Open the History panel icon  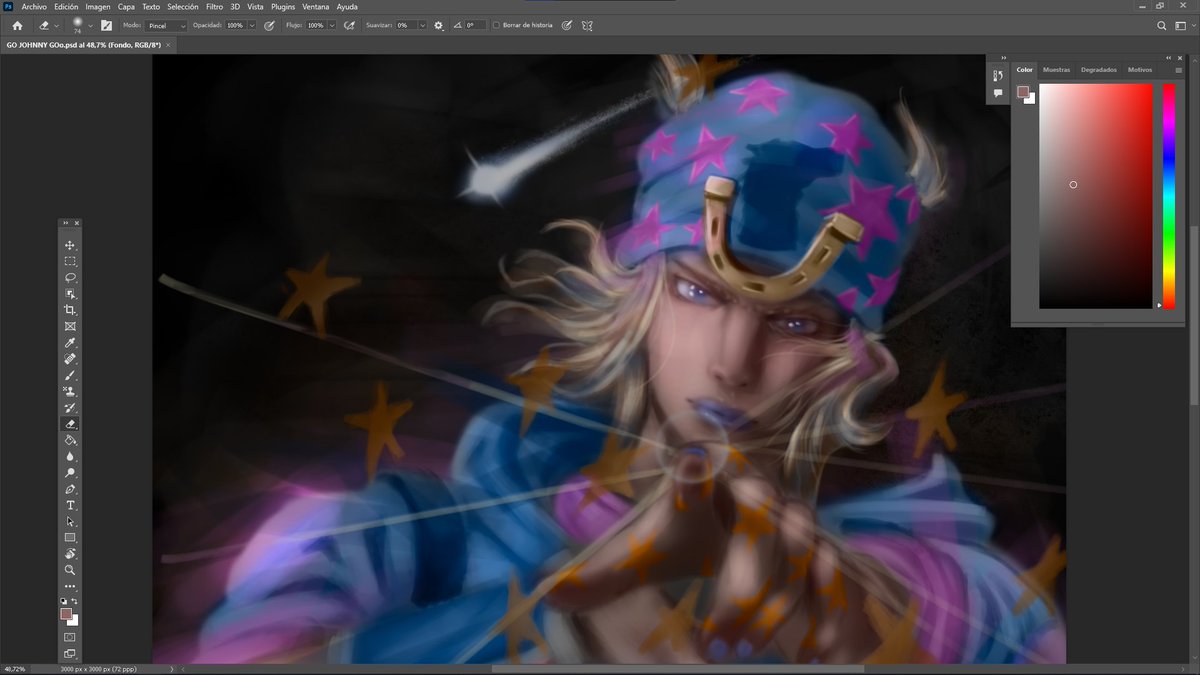(x=997, y=75)
